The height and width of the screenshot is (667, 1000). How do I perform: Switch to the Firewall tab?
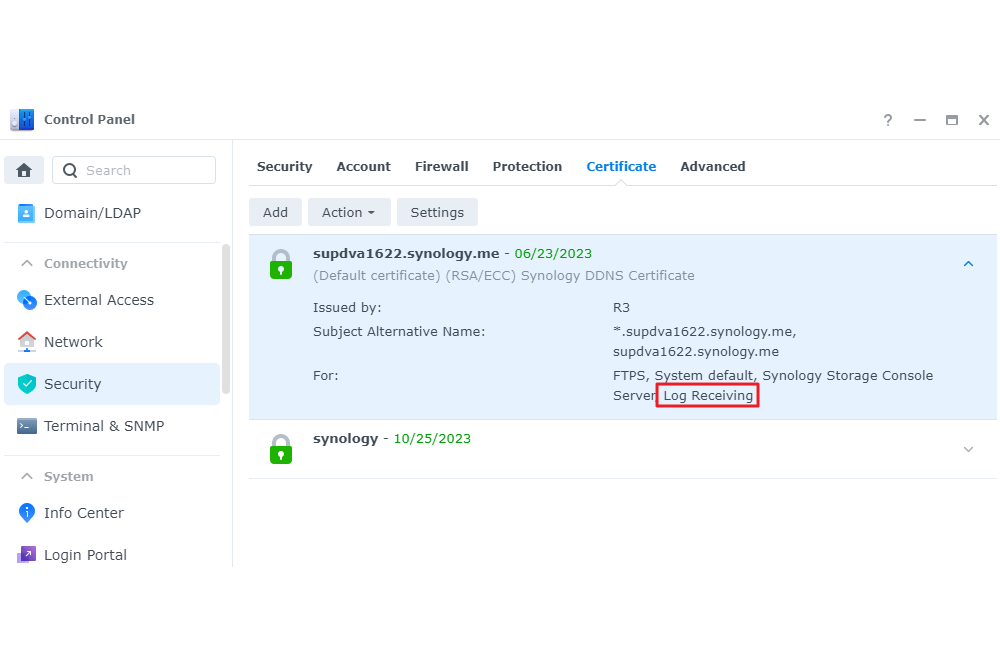[x=441, y=166]
